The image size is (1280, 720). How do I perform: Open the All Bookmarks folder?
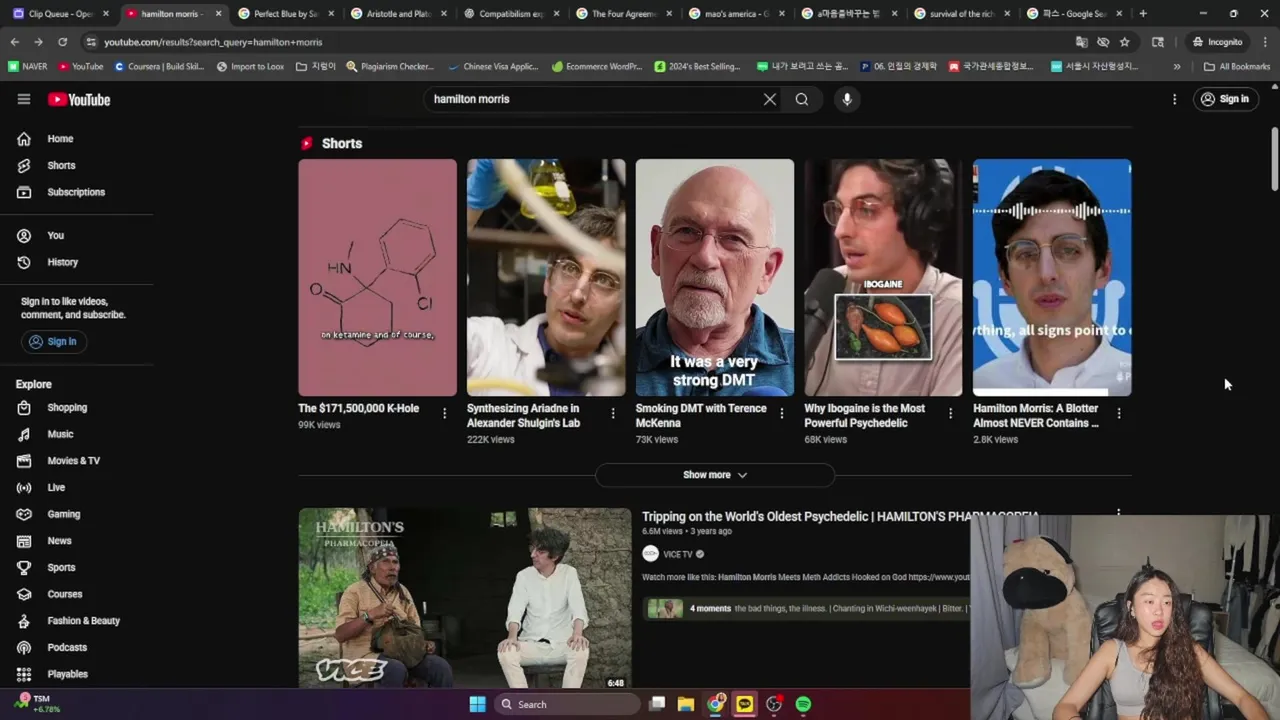coord(1237,66)
